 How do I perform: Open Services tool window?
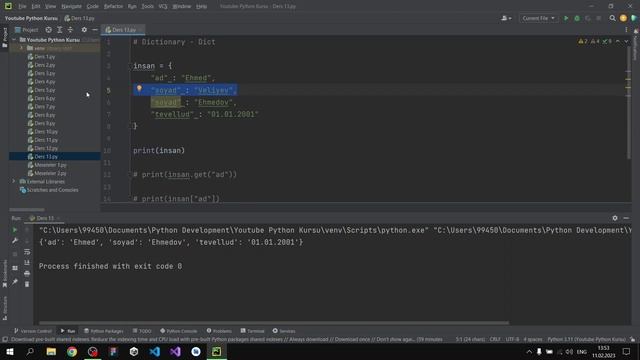coord(284,331)
